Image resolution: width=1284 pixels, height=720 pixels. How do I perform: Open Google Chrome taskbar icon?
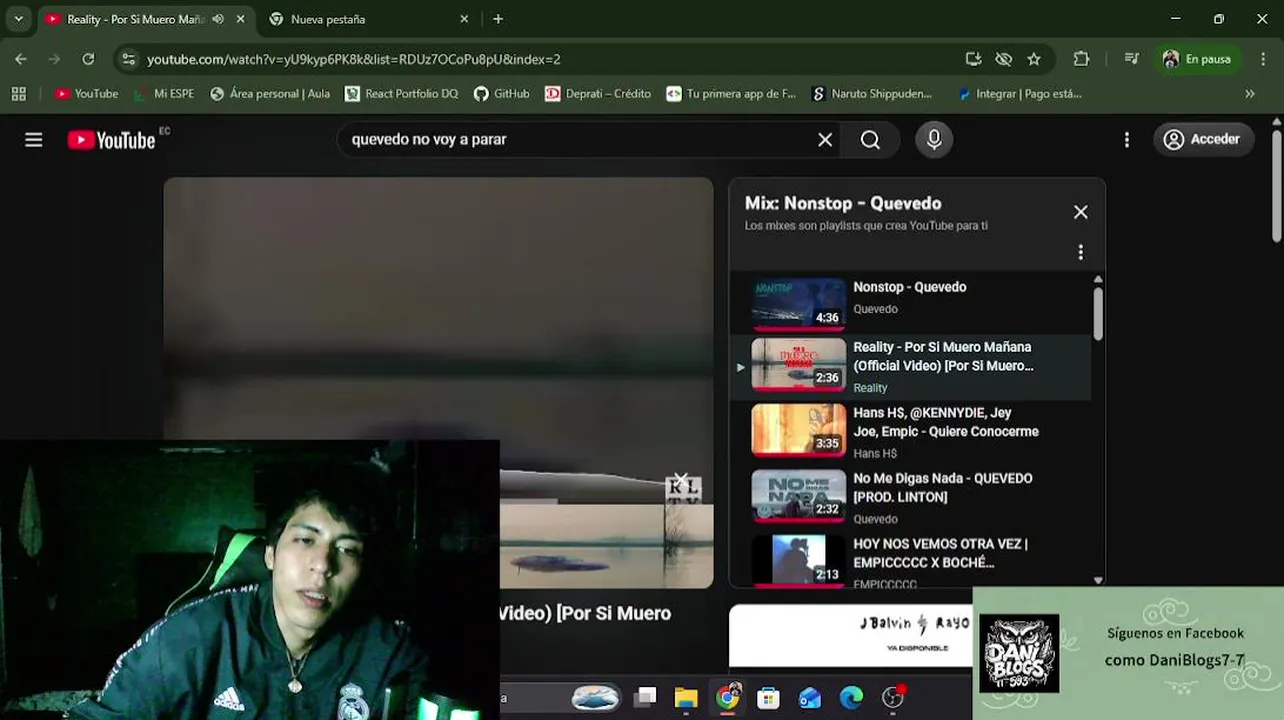[x=728, y=697]
